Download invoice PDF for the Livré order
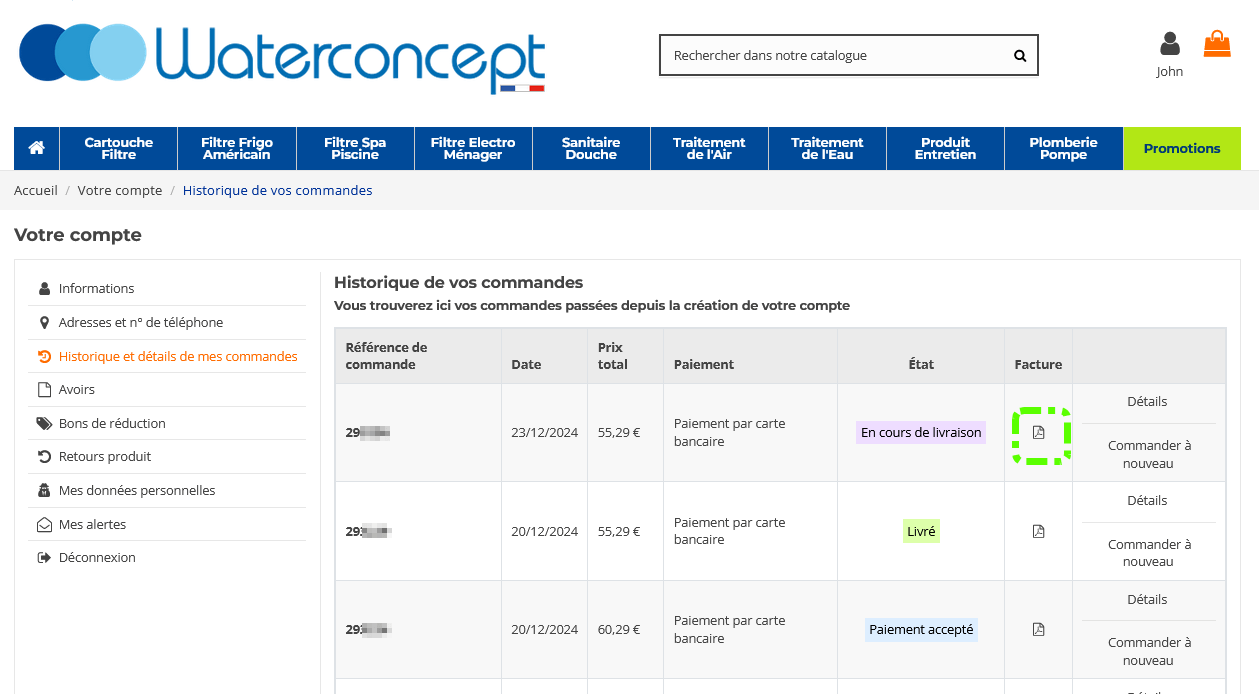The width and height of the screenshot is (1260, 694). pos(1038,531)
